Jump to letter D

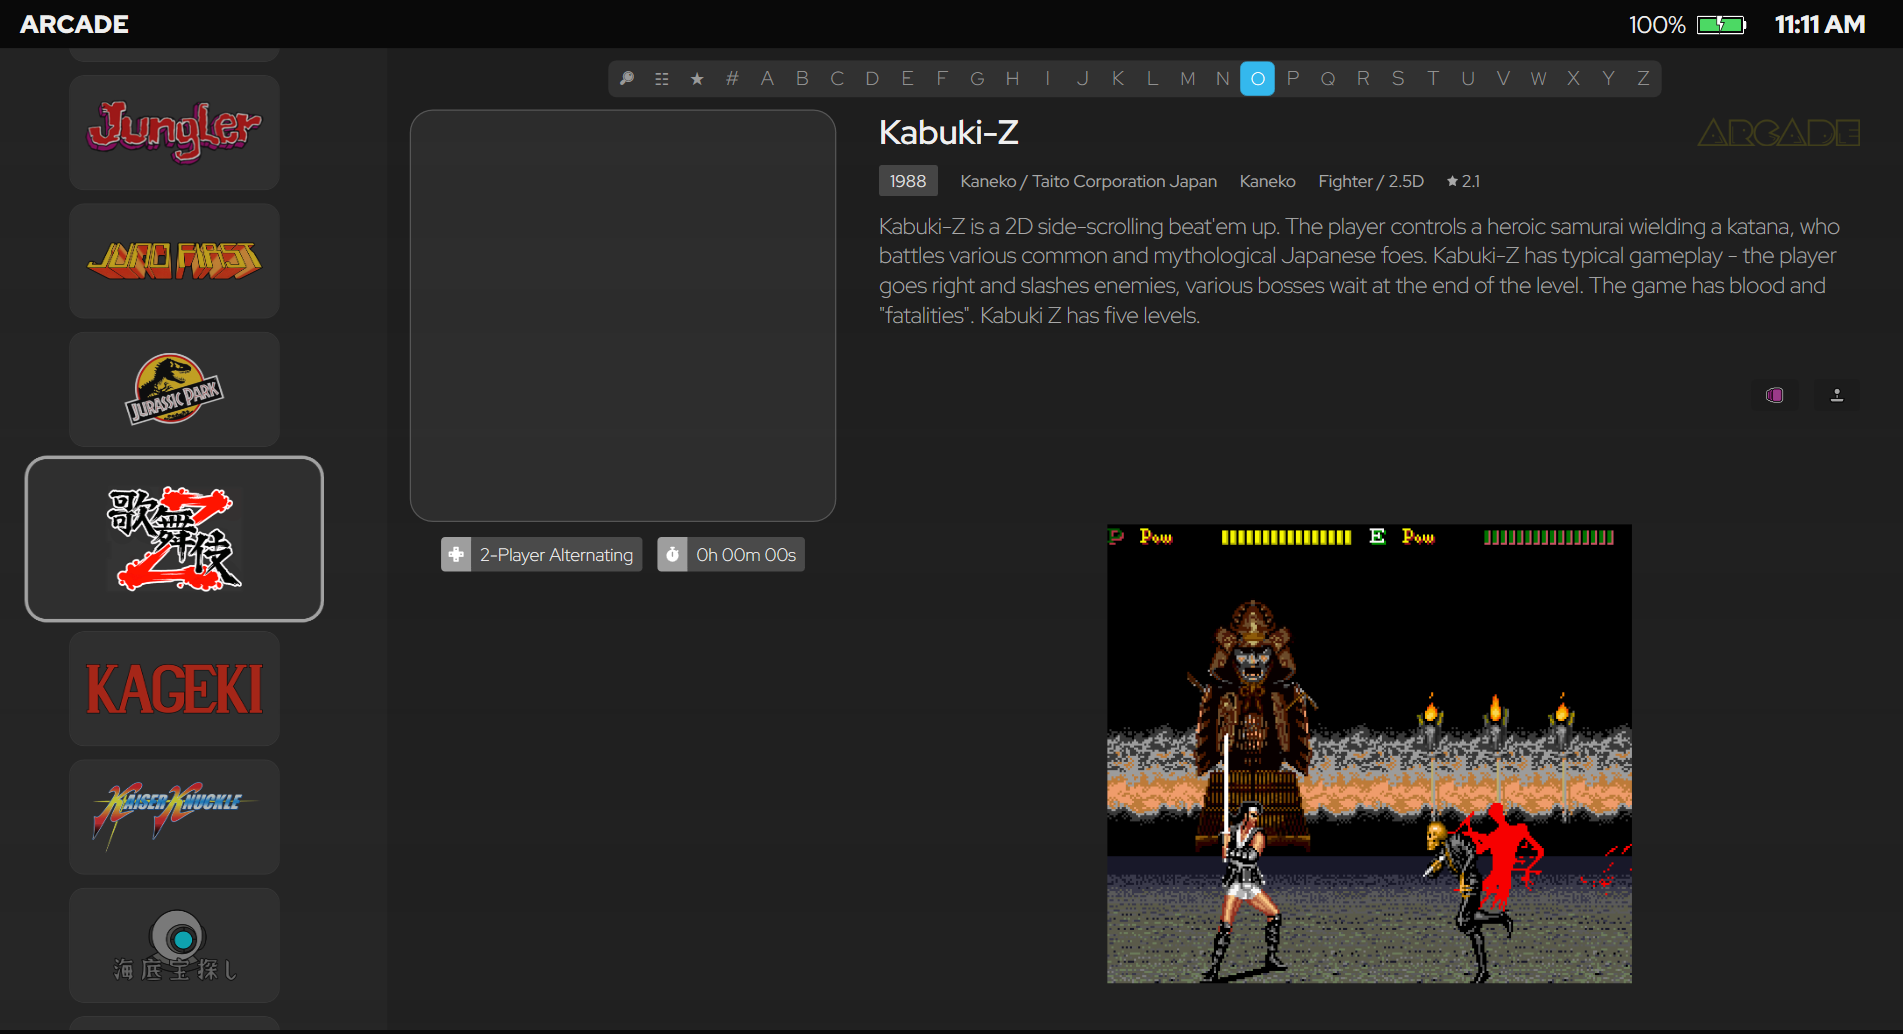[872, 79]
